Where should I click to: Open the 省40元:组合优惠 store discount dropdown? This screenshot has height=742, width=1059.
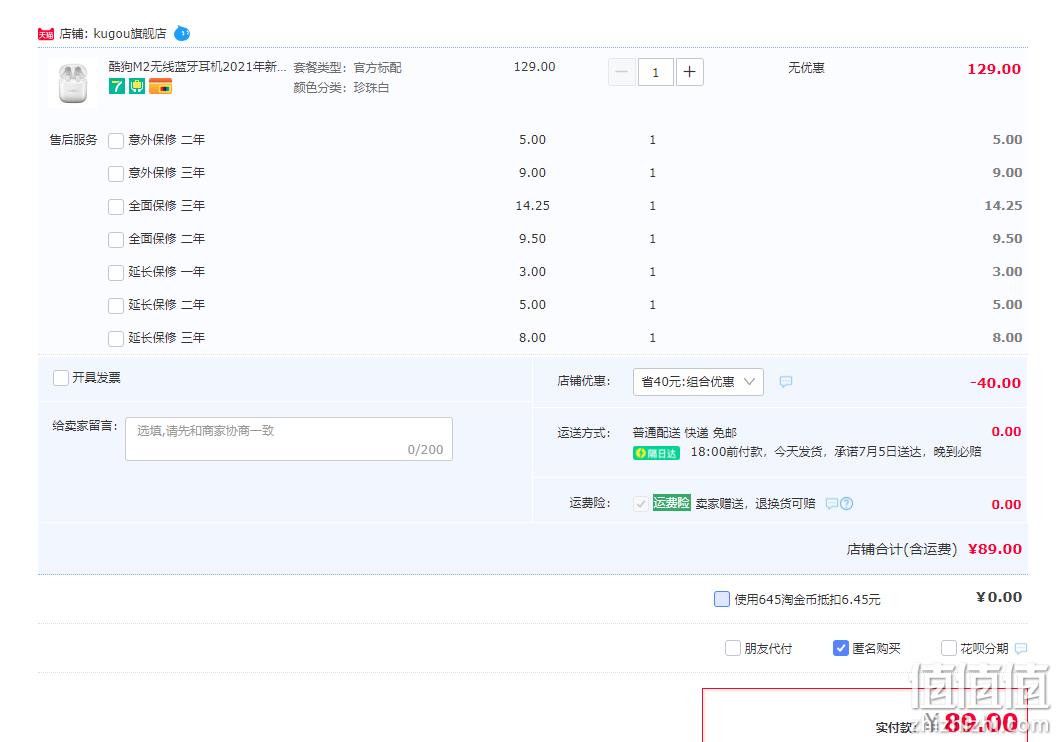pos(698,382)
